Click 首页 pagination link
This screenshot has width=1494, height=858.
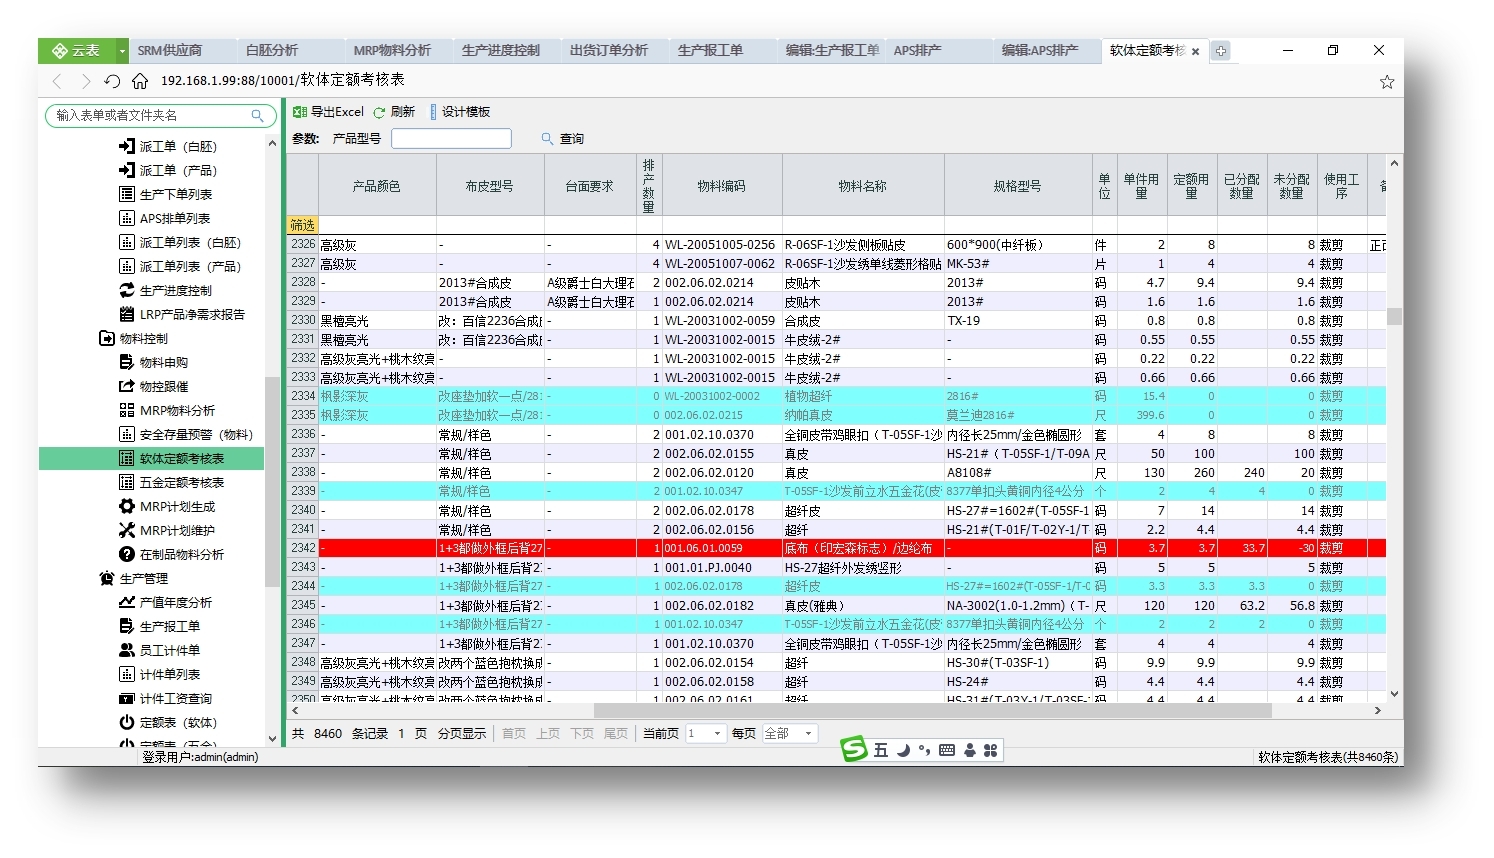point(514,734)
